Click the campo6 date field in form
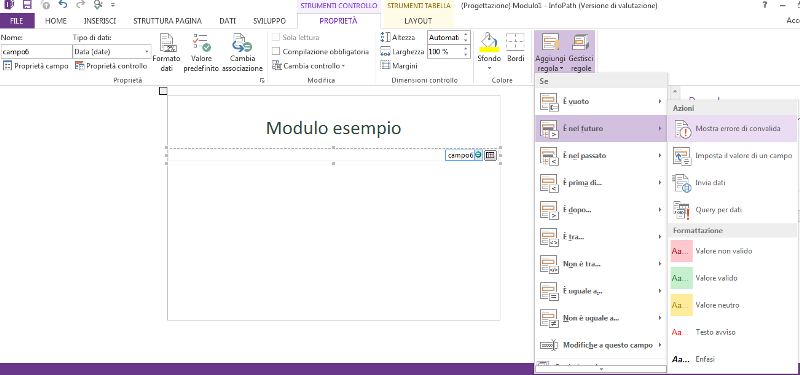800x375 pixels. click(463, 156)
